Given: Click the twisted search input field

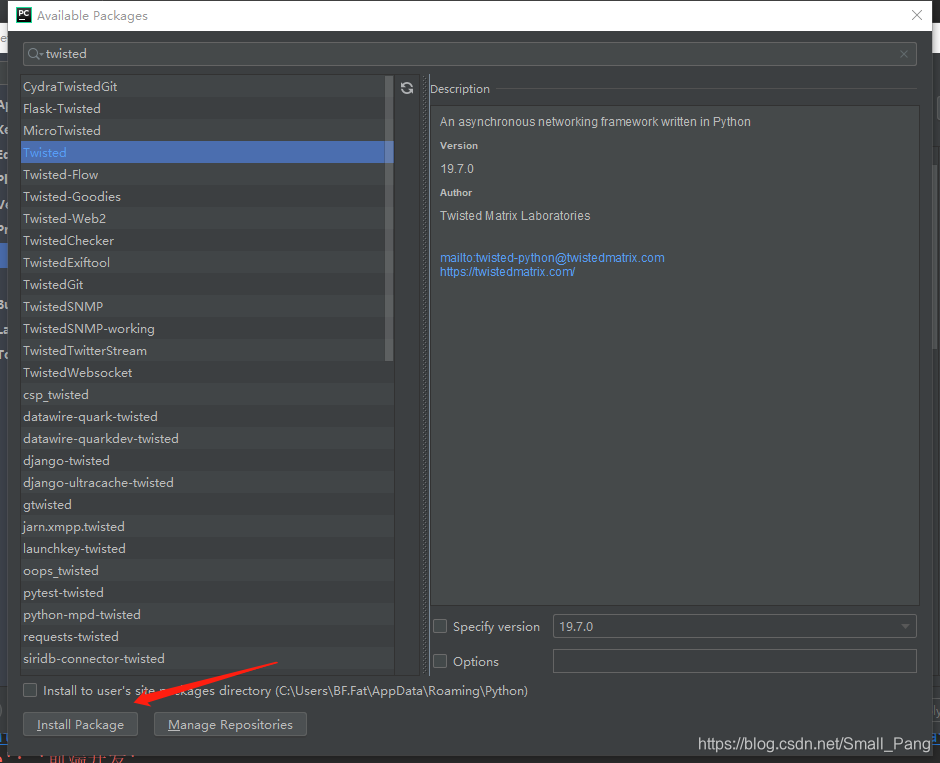Looking at the screenshot, I should point(469,54).
